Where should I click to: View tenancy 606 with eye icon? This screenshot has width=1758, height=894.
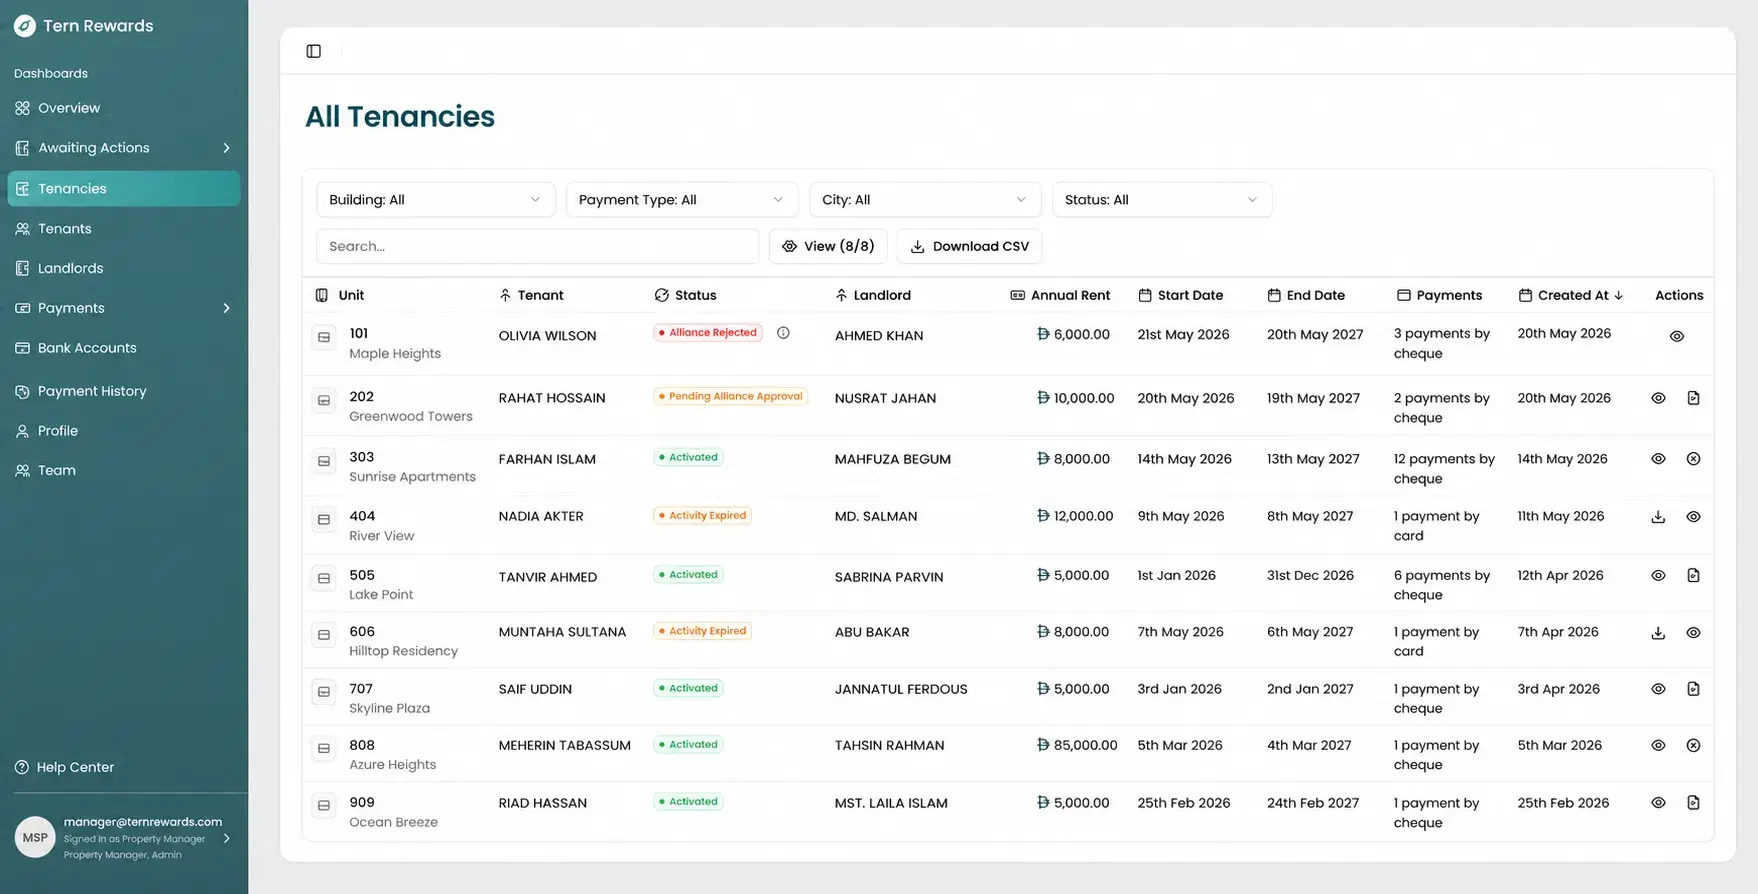(1693, 633)
